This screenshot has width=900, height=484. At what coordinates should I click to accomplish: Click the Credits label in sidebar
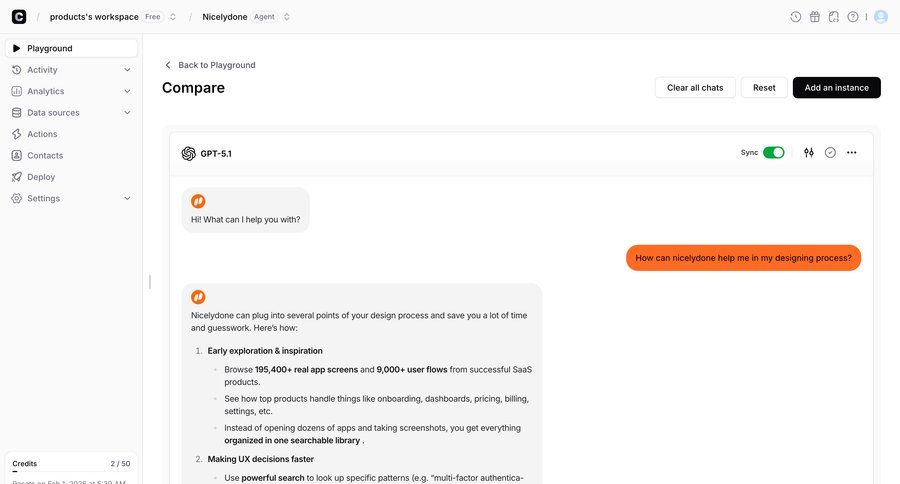point(25,463)
